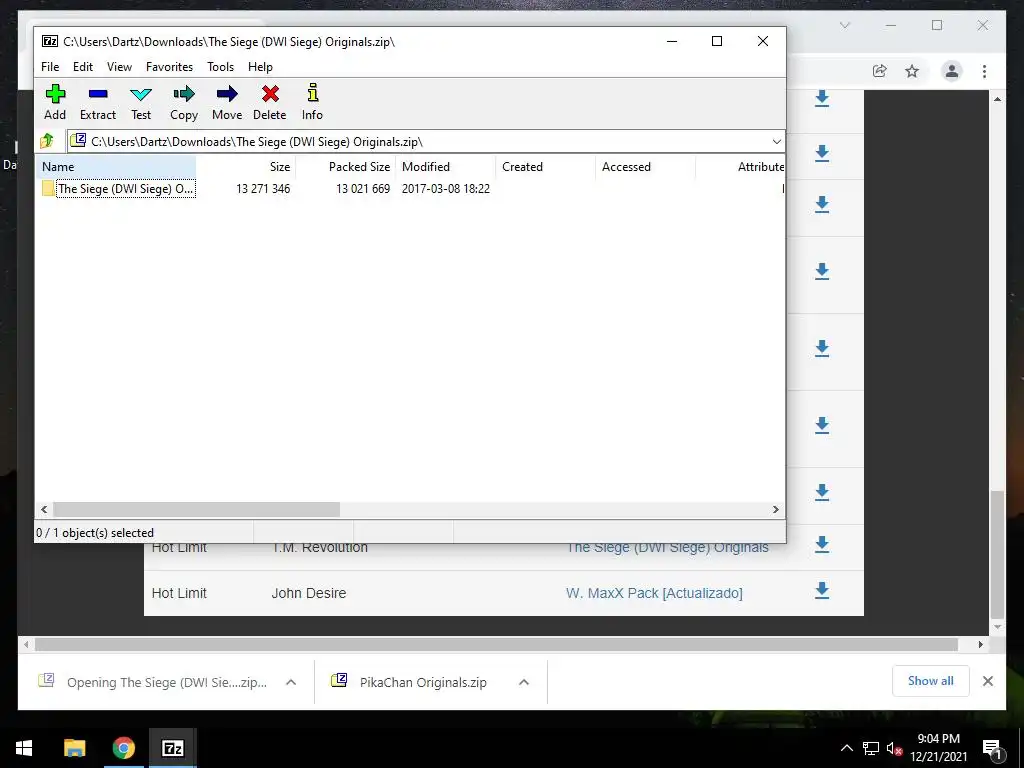Click the John Desire artist cell
The width and height of the screenshot is (1024, 768).
click(309, 593)
